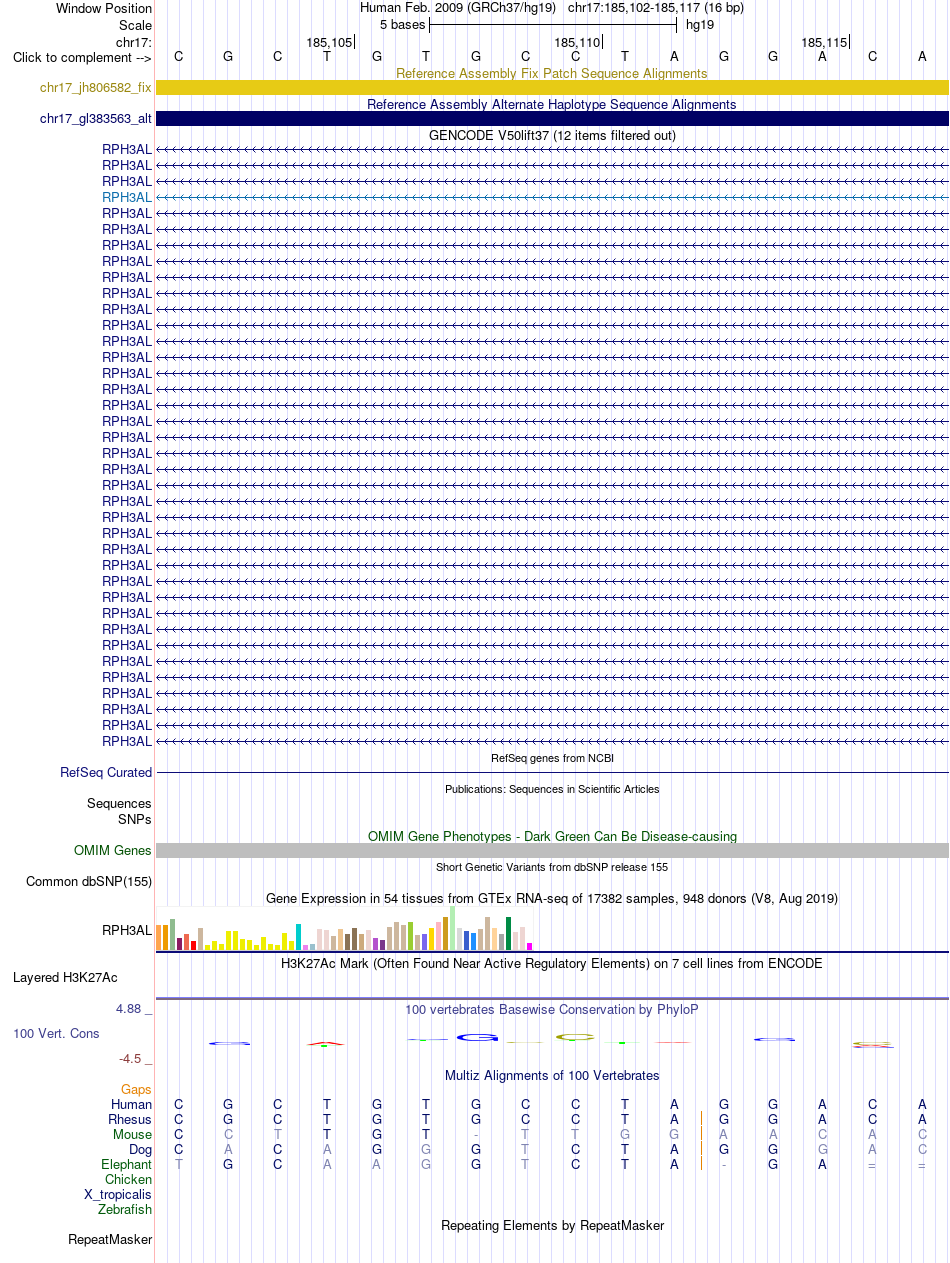Click the Window Position label
Viewport: 950px width, 1263px height.
104,8
